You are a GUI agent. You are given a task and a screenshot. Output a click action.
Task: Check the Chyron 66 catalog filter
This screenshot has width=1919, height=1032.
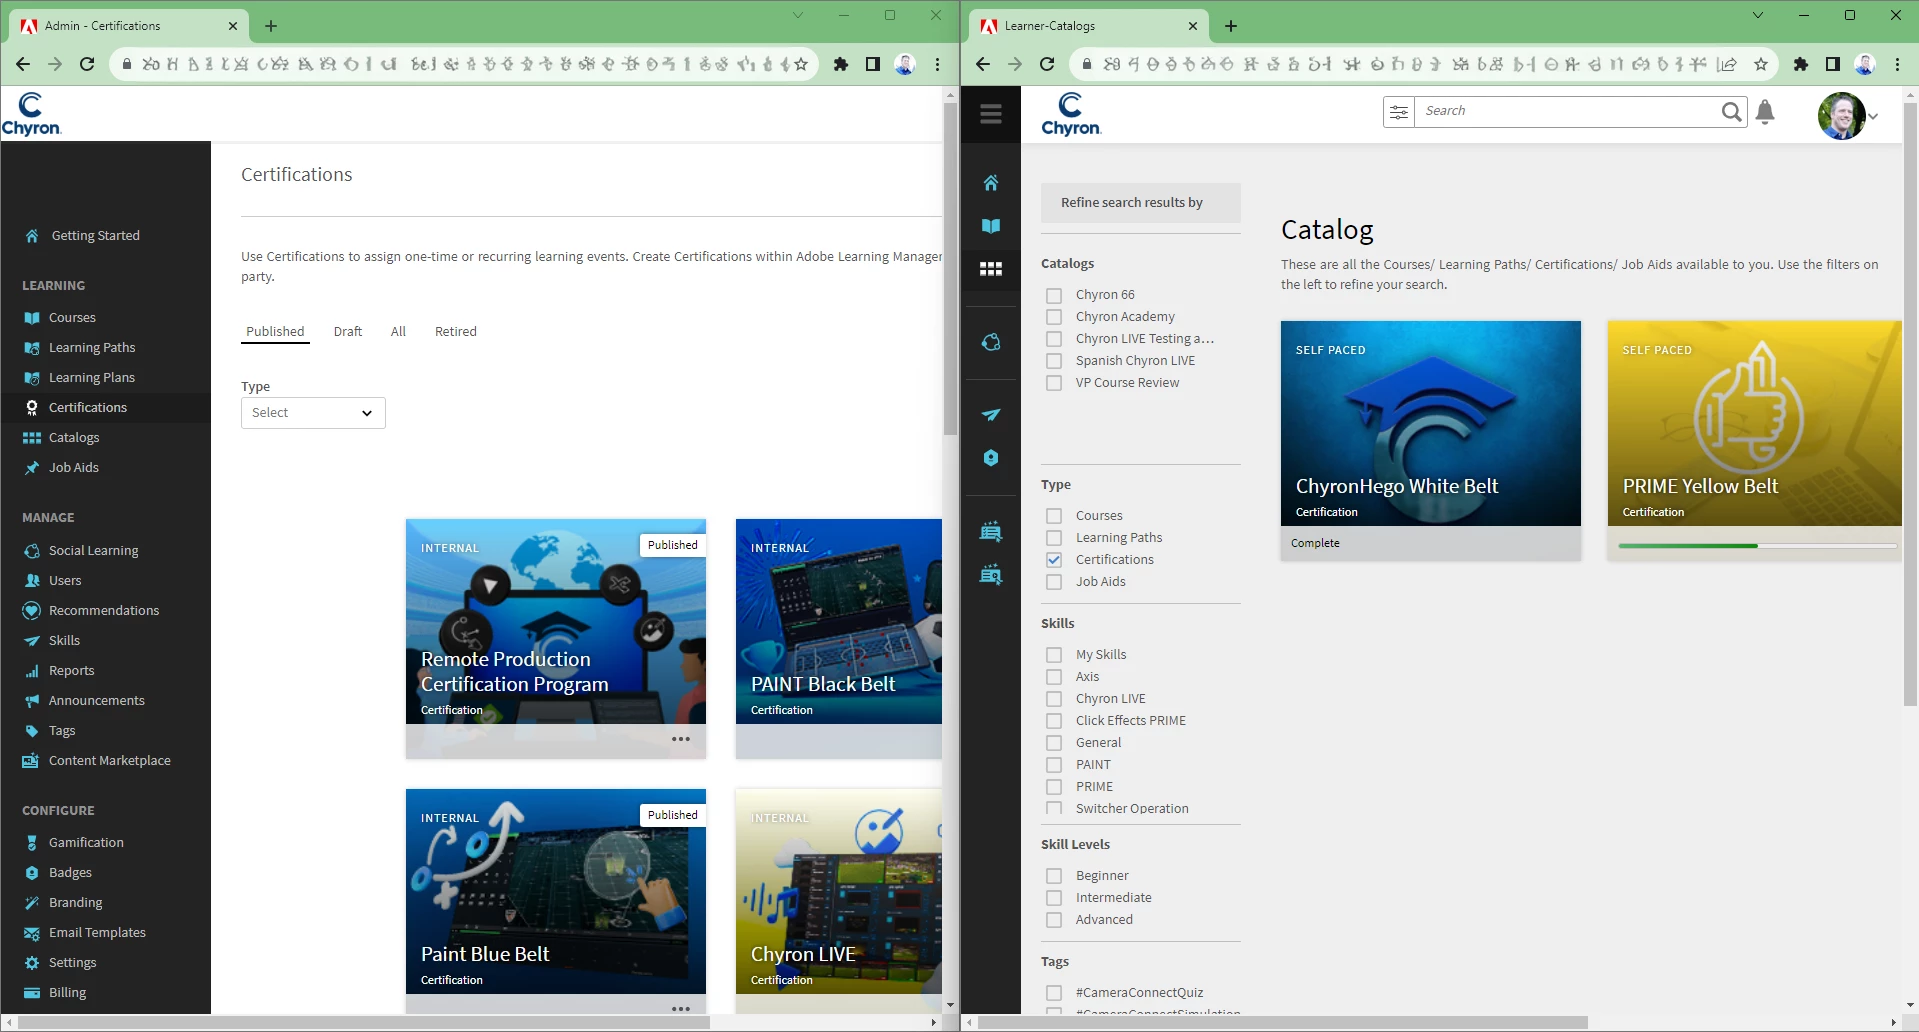1054,296
